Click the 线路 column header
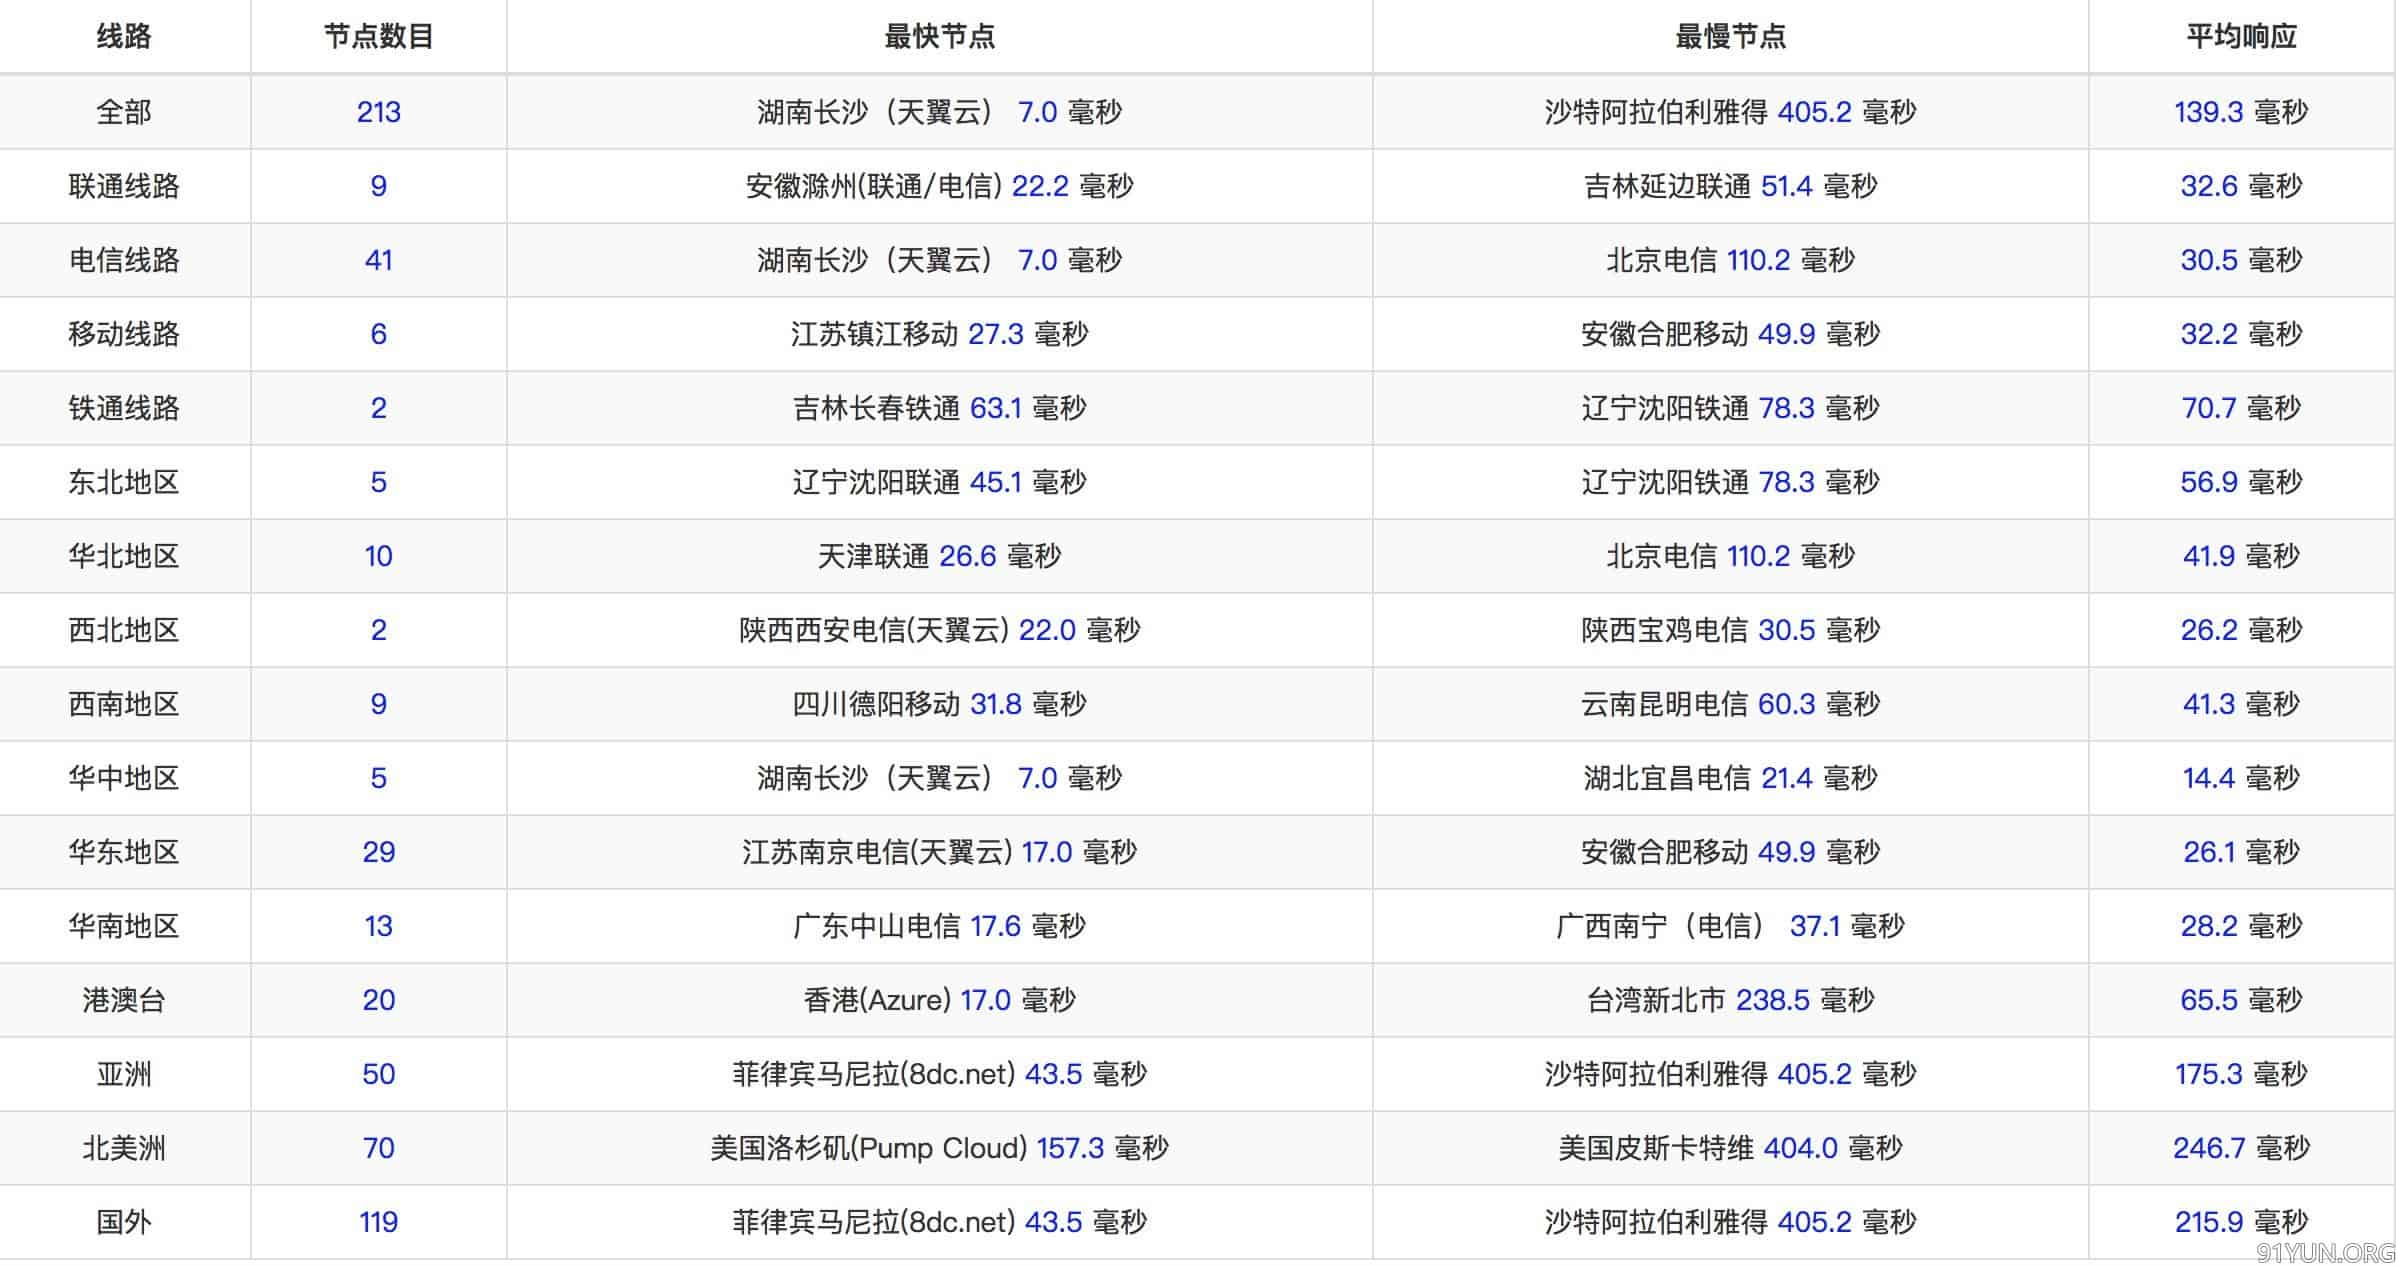 click(x=124, y=37)
